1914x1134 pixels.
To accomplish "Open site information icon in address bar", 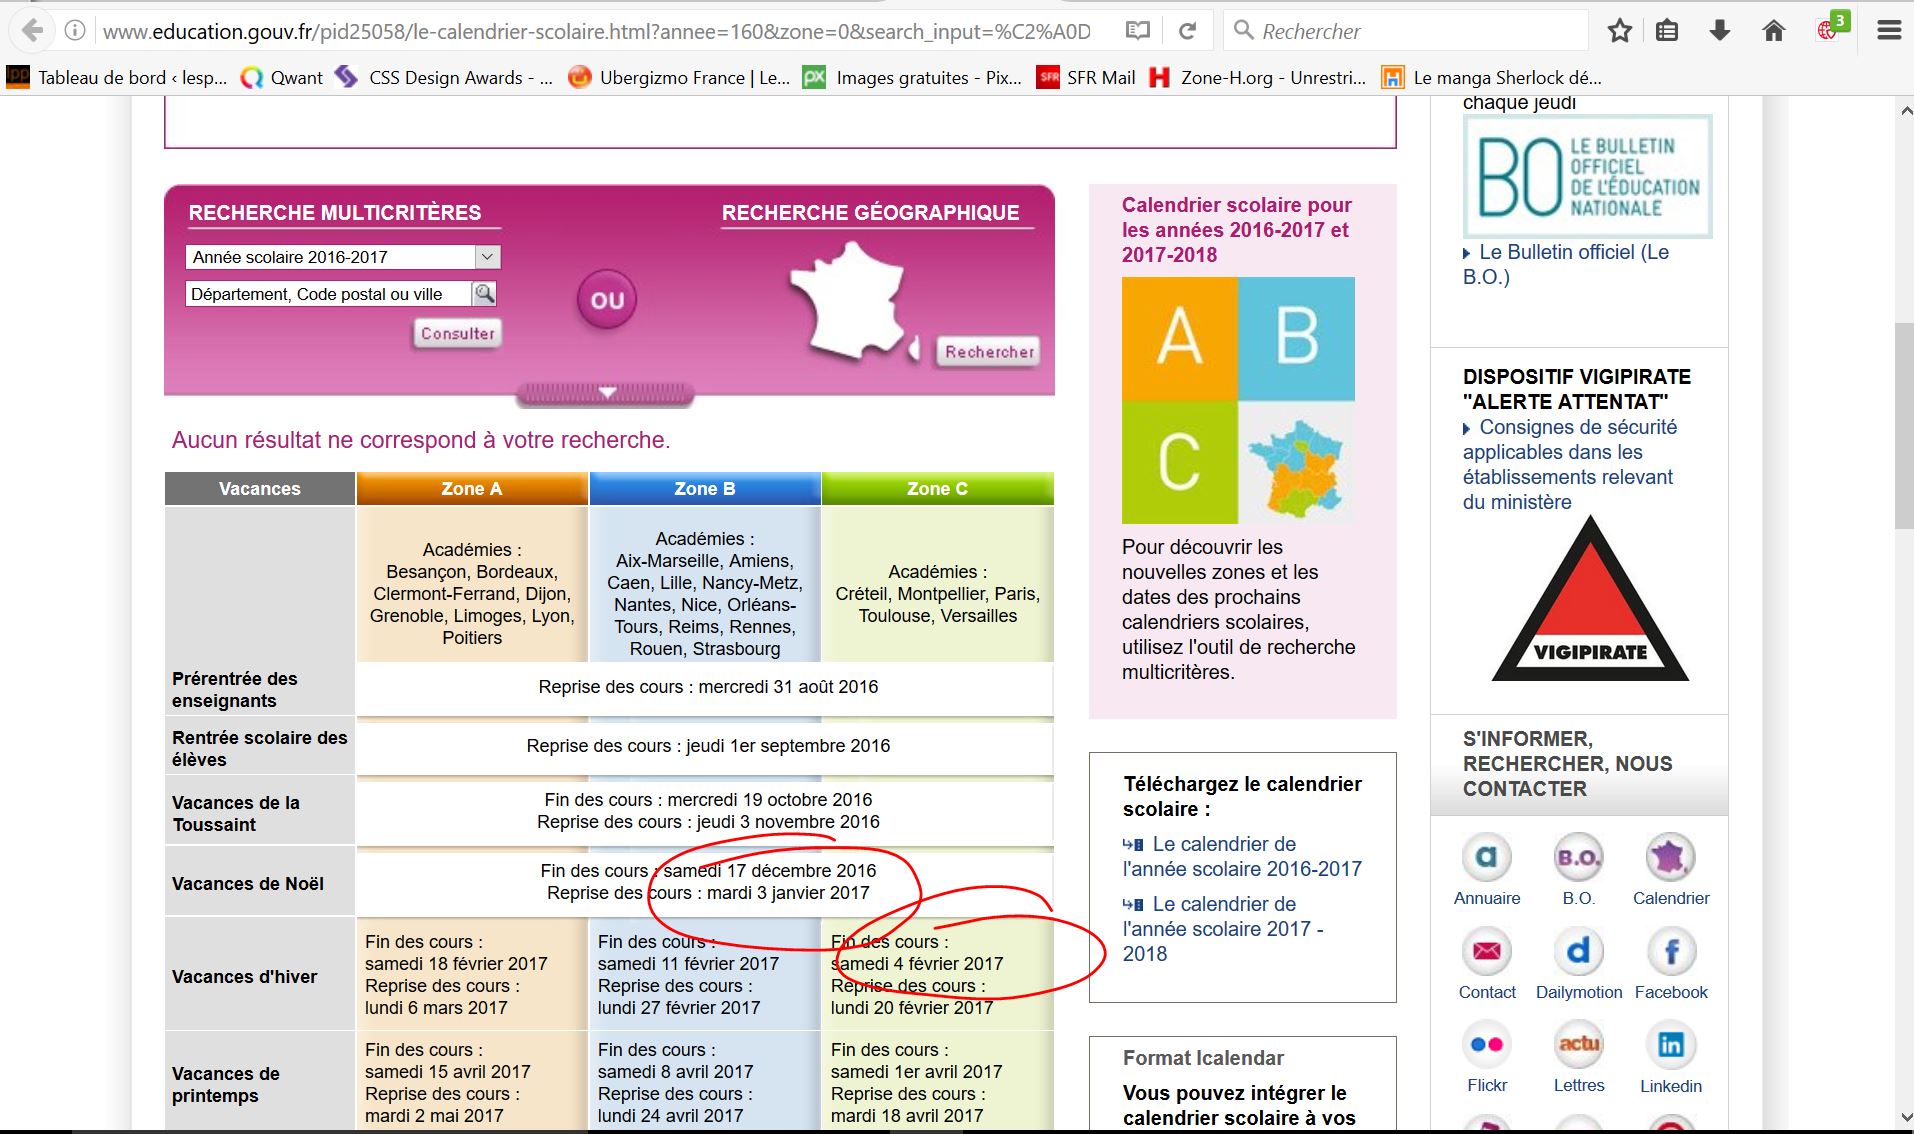I will pyautogui.click(x=75, y=31).
